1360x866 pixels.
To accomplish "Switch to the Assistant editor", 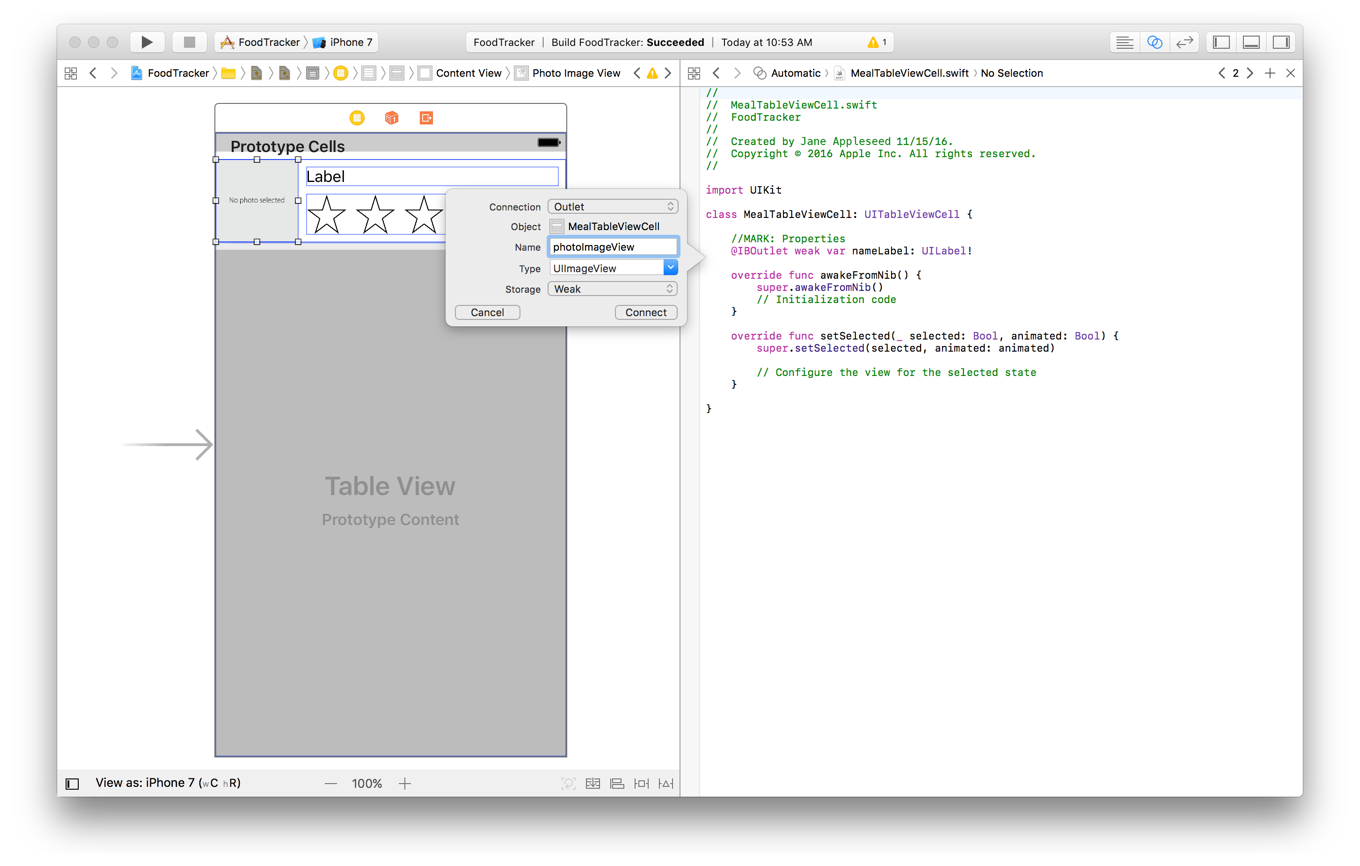I will (1155, 42).
